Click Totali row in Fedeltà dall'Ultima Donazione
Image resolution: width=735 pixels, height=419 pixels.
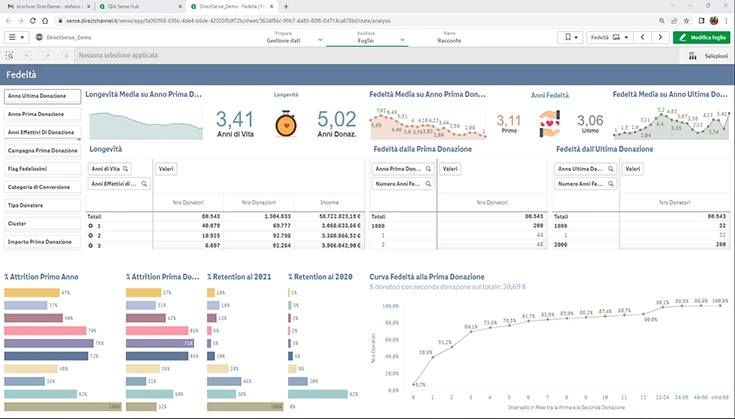coord(641,217)
